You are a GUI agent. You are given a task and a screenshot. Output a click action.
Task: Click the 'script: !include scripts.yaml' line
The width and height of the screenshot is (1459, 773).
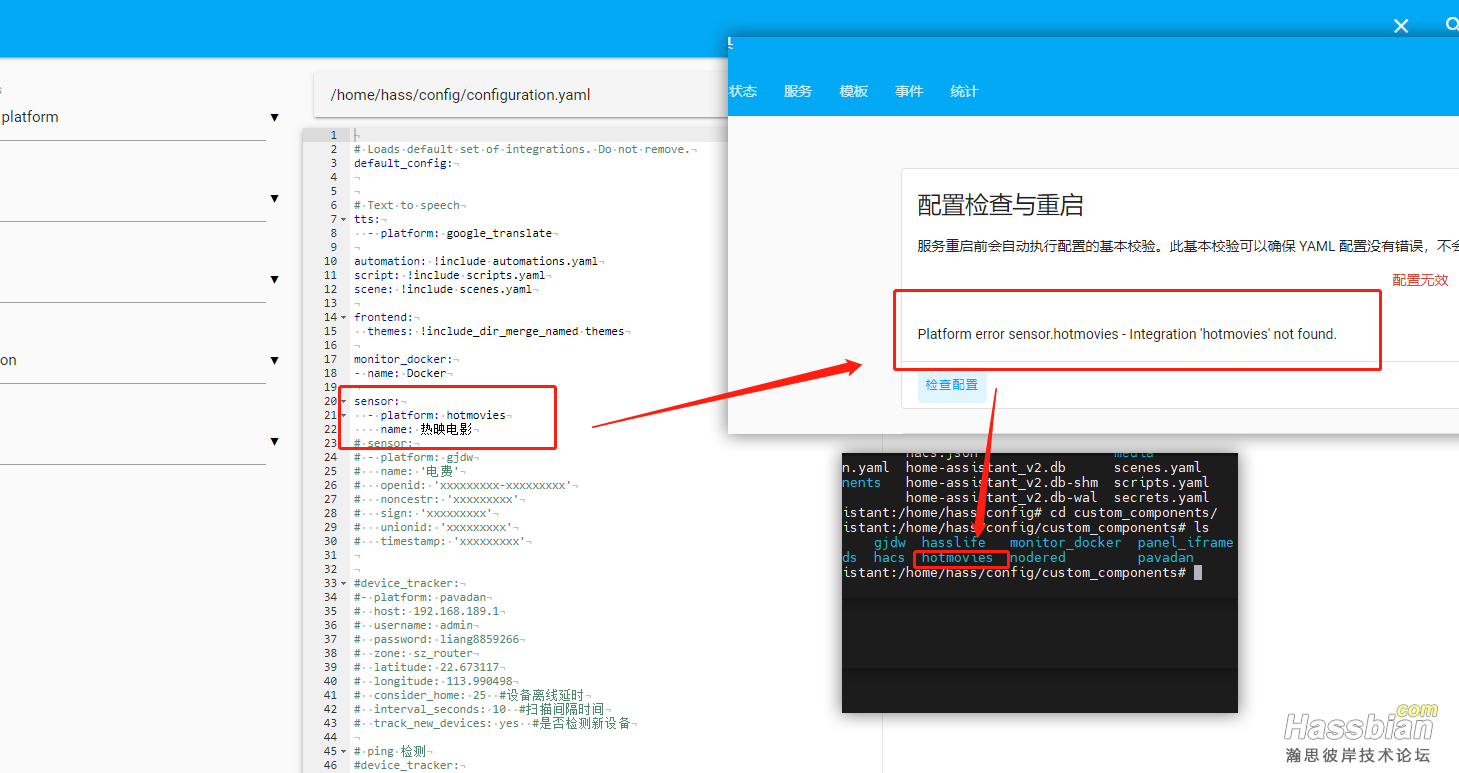coord(449,275)
